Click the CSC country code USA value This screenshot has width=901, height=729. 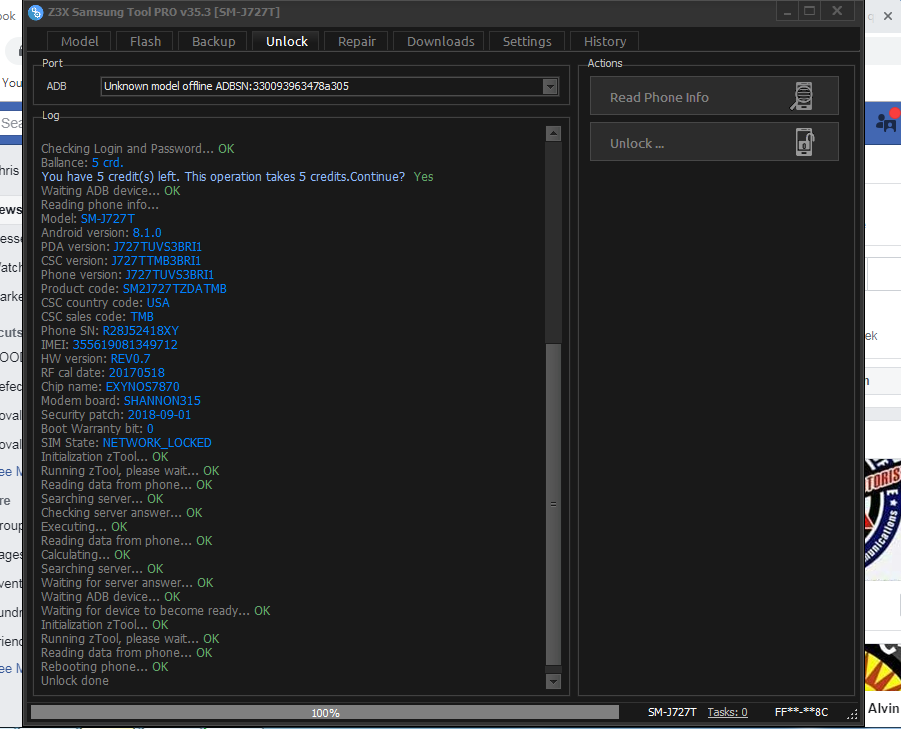tap(158, 303)
